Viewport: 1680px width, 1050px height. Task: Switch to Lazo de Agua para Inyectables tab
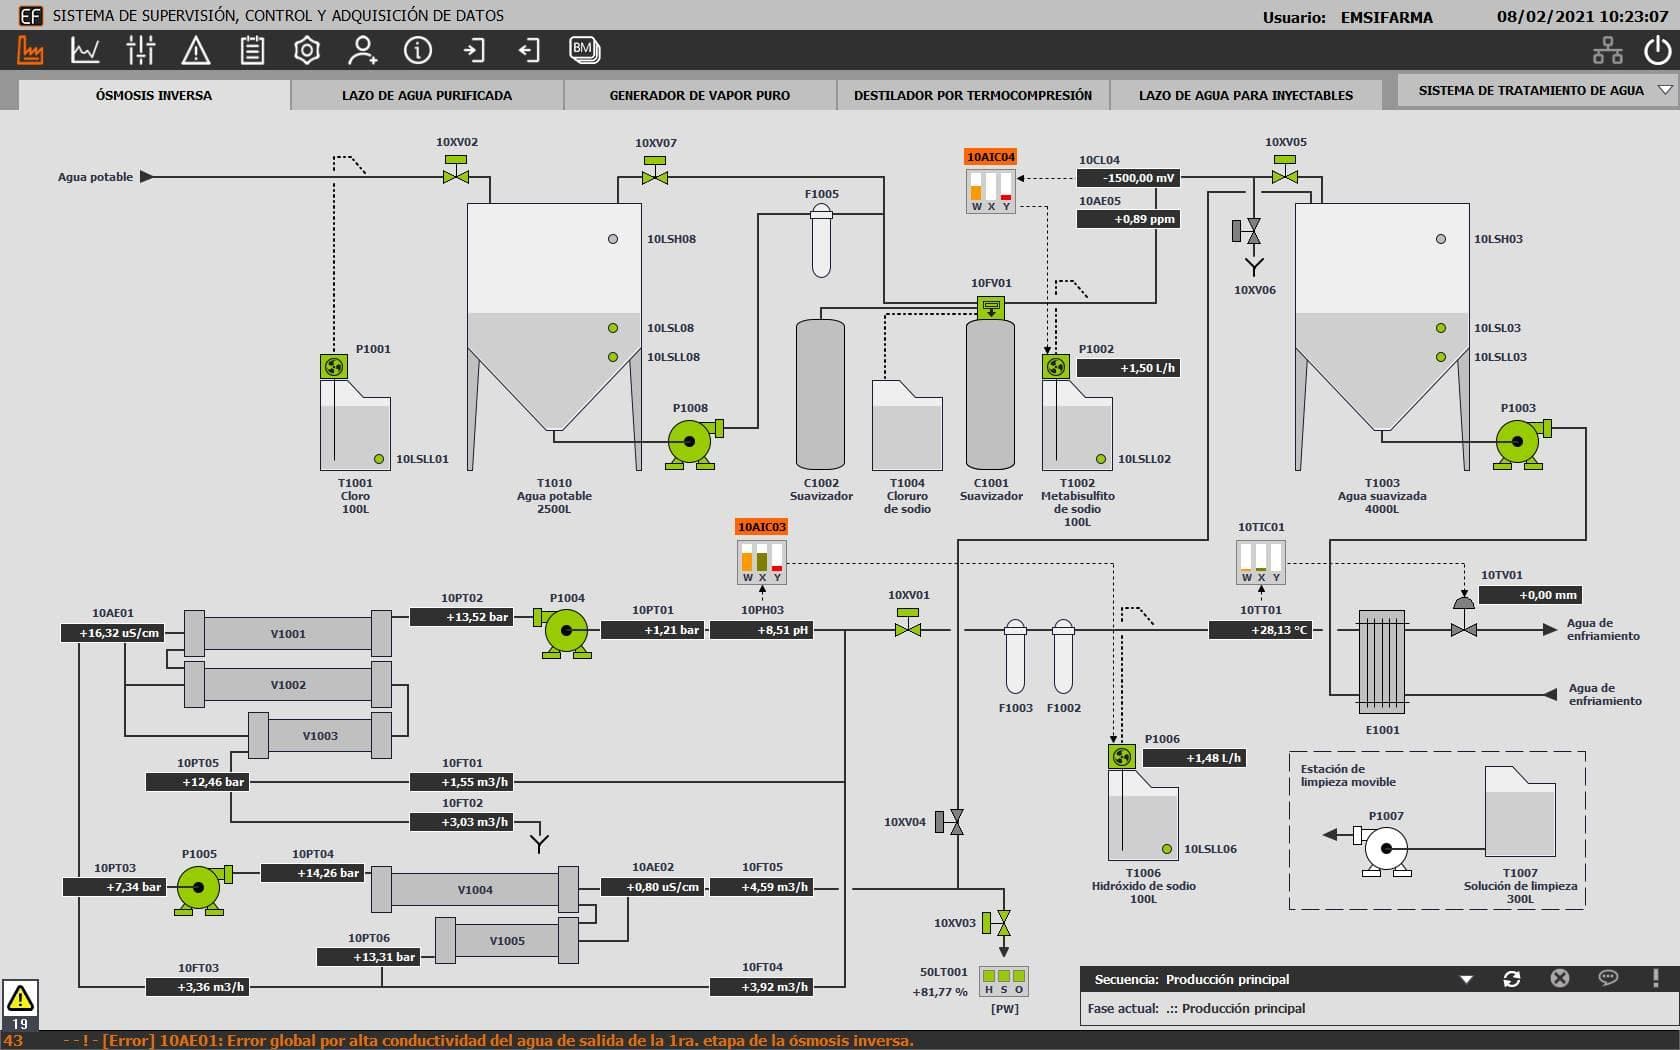pos(1246,95)
